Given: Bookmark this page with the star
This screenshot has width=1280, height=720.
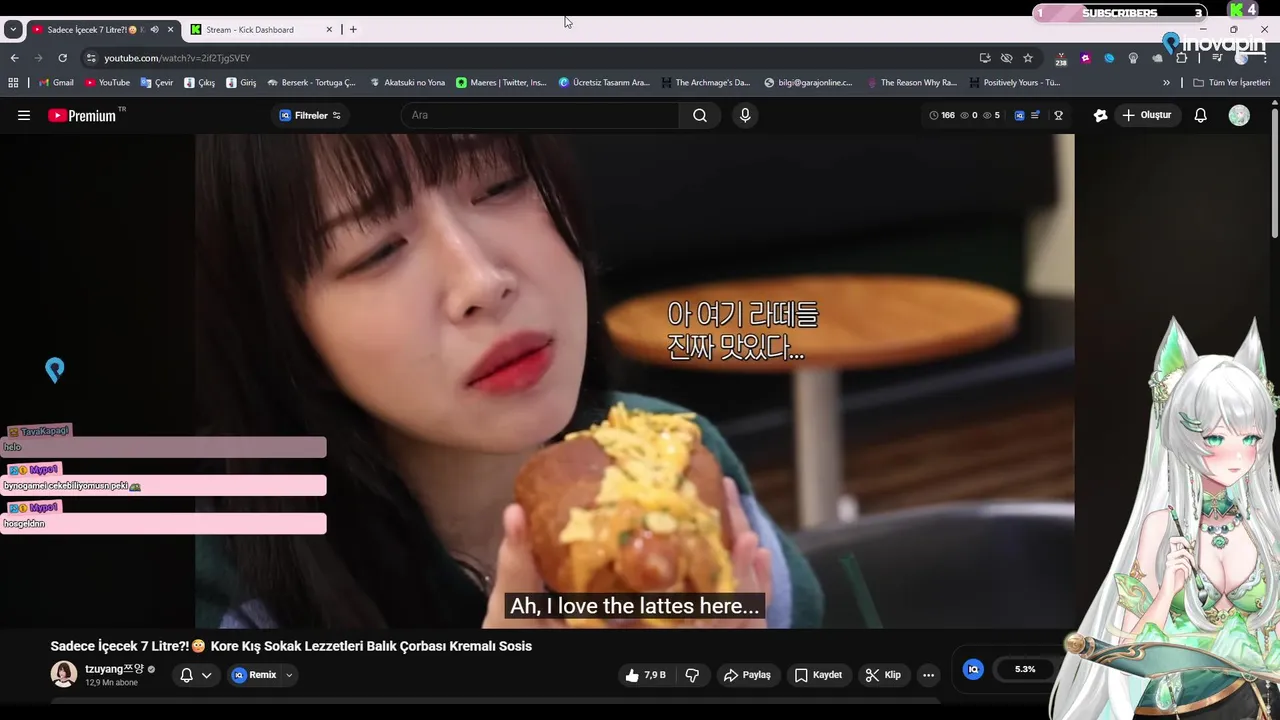Looking at the screenshot, I should pos(1028,58).
